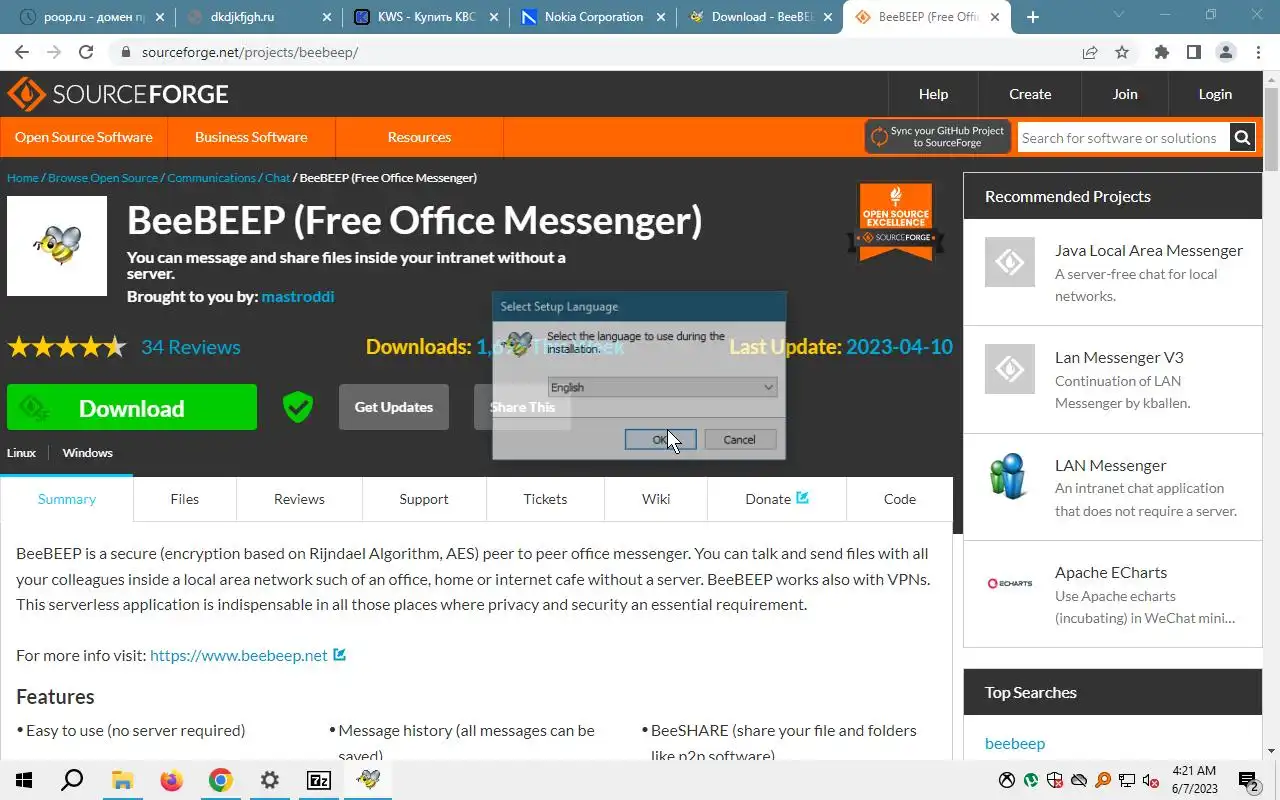
Task: Click the share page icon in address bar
Action: [1090, 52]
